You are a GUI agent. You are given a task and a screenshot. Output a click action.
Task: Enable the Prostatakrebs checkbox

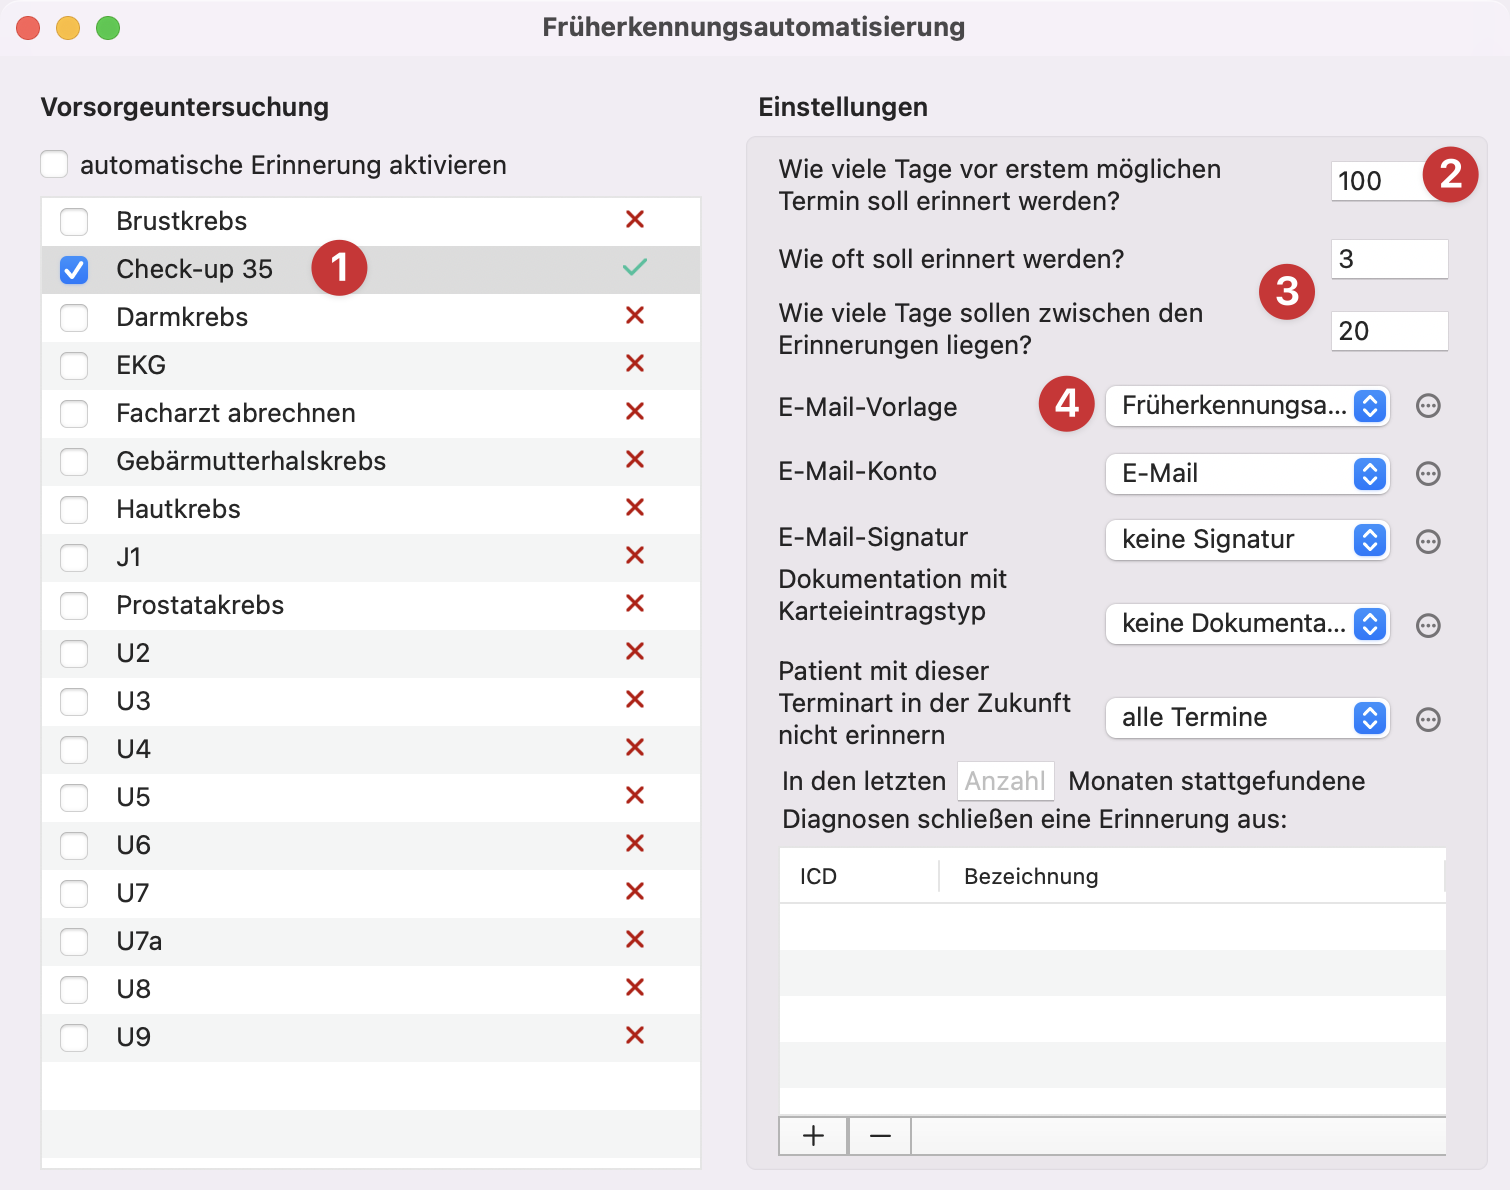click(74, 605)
